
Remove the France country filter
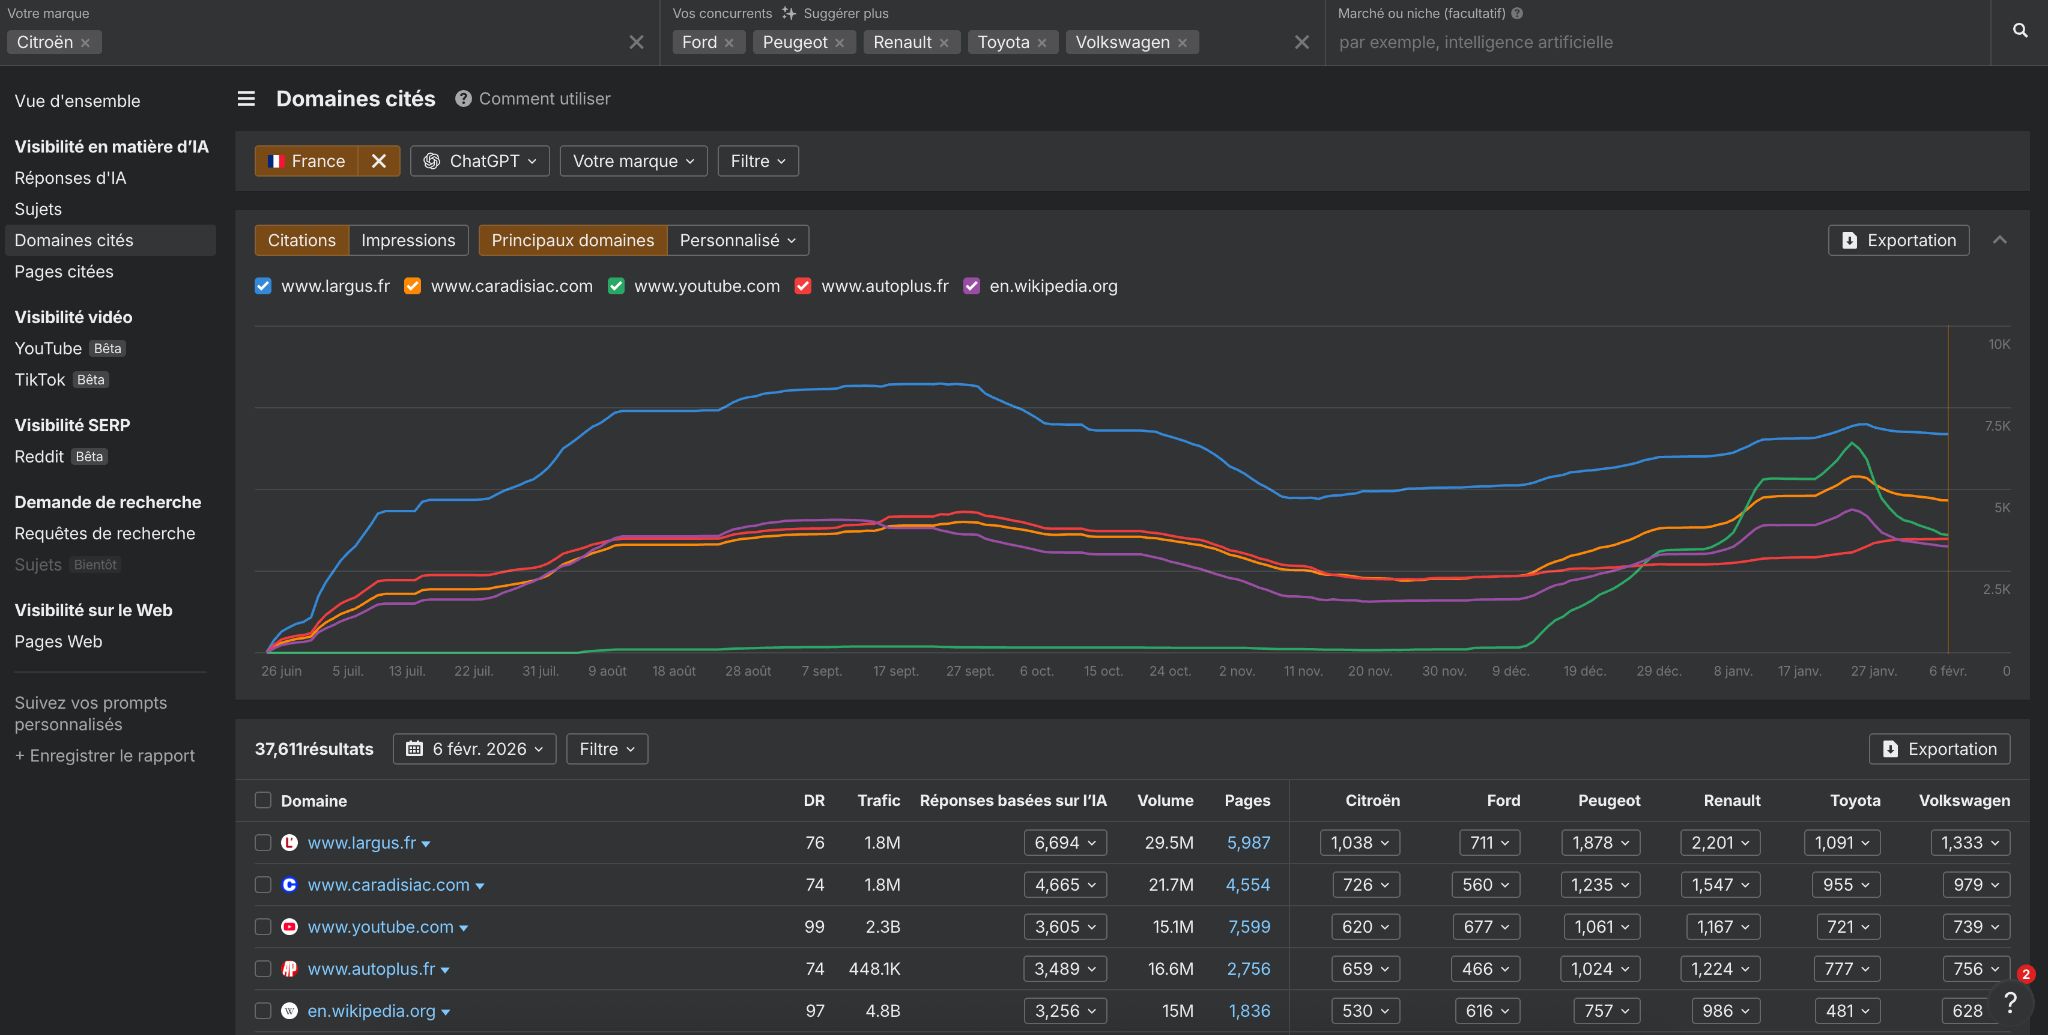(x=379, y=161)
